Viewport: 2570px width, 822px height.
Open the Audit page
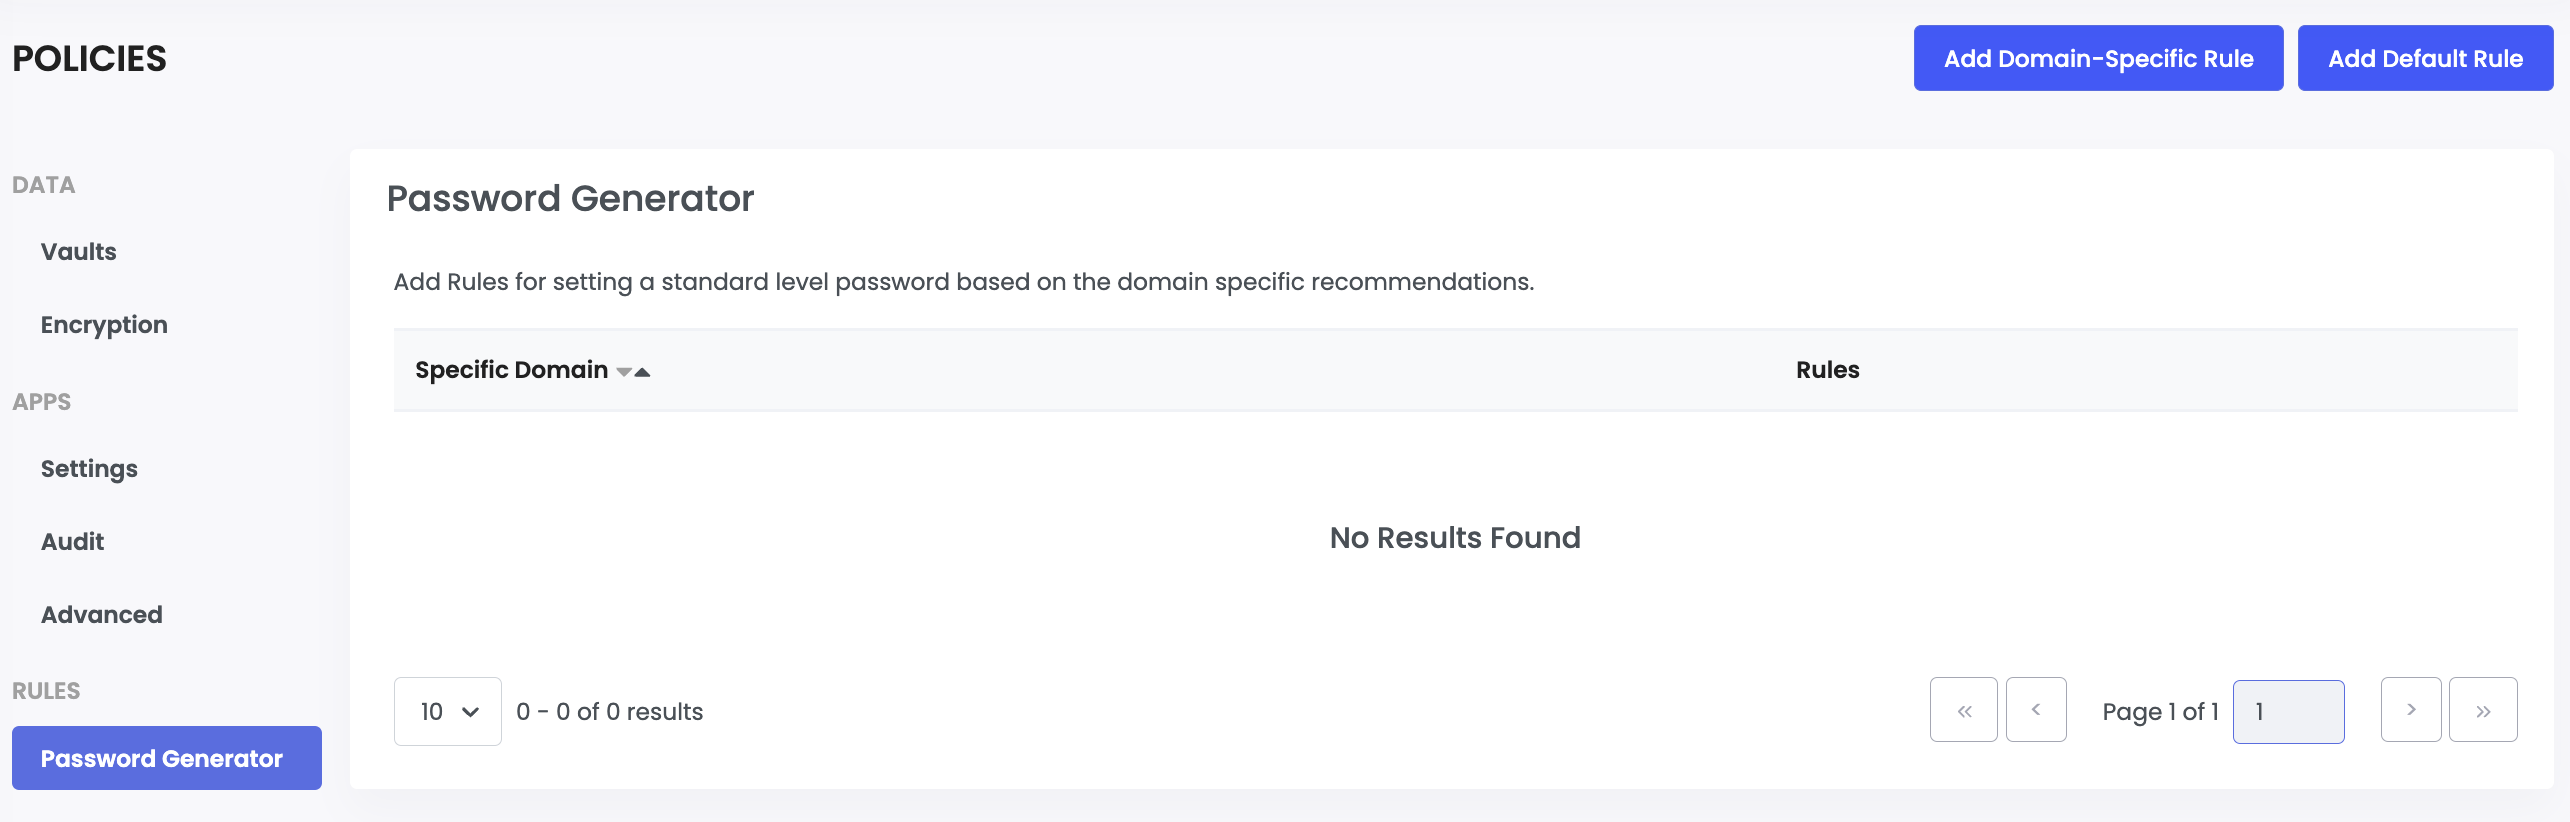tap(71, 540)
